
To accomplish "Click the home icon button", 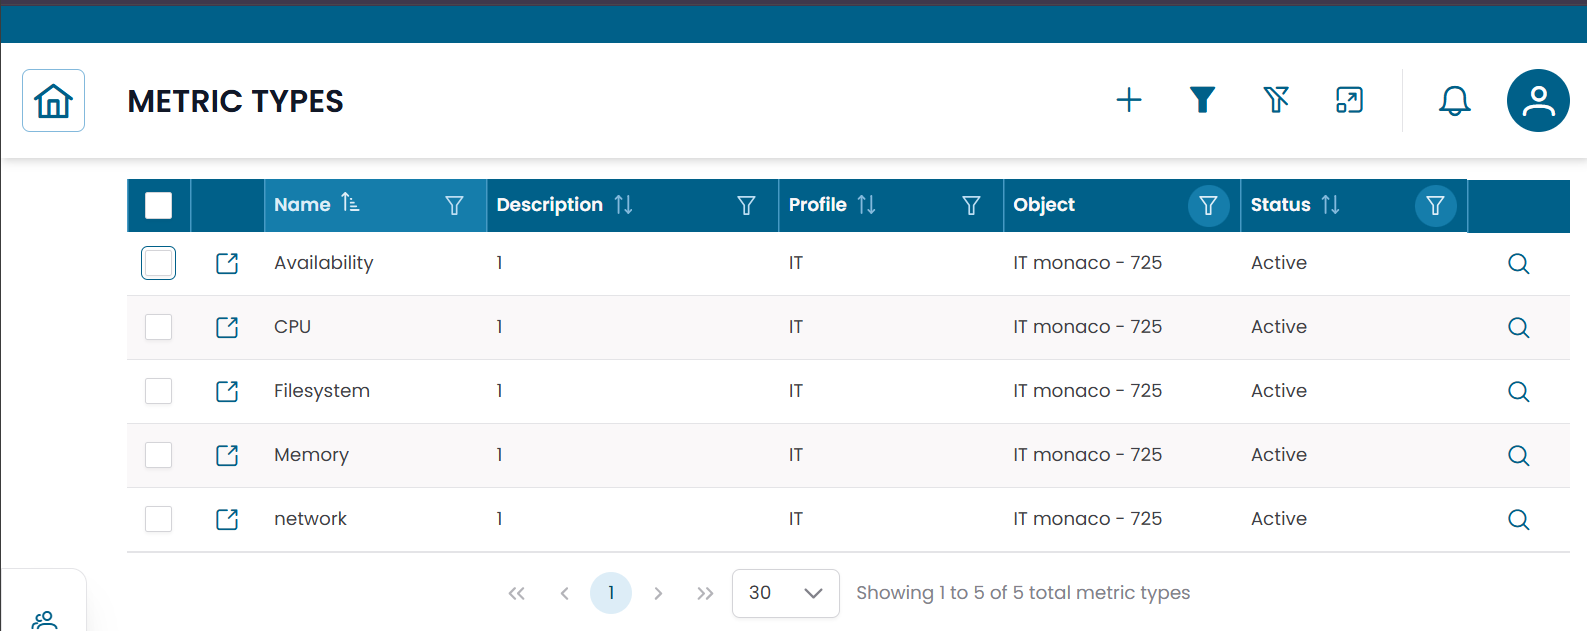I will [53, 101].
